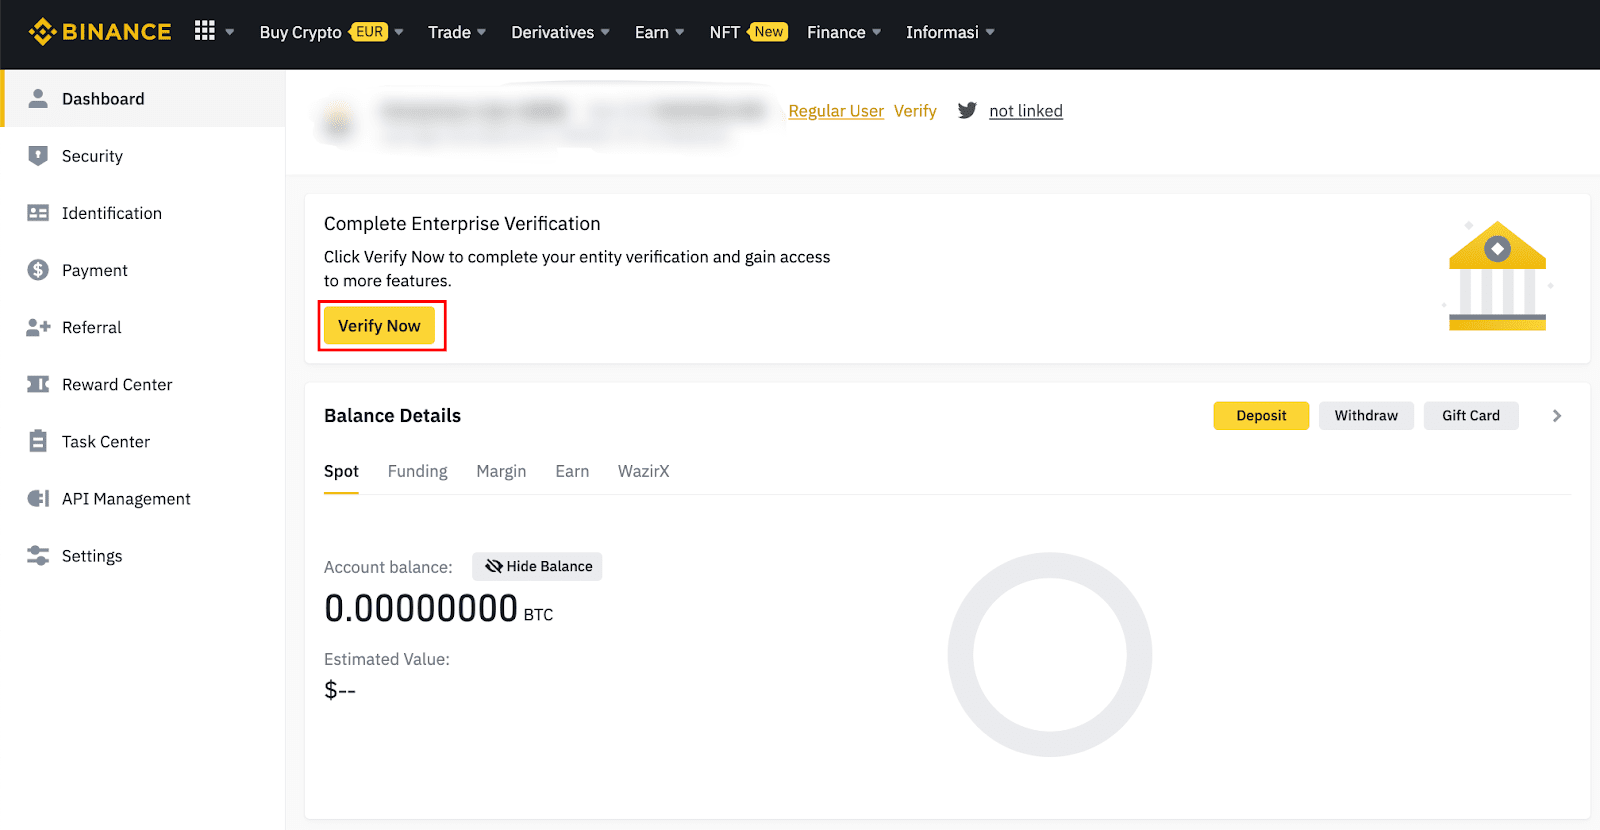Click the Identification card icon
This screenshot has height=830, width=1600.
(38, 213)
